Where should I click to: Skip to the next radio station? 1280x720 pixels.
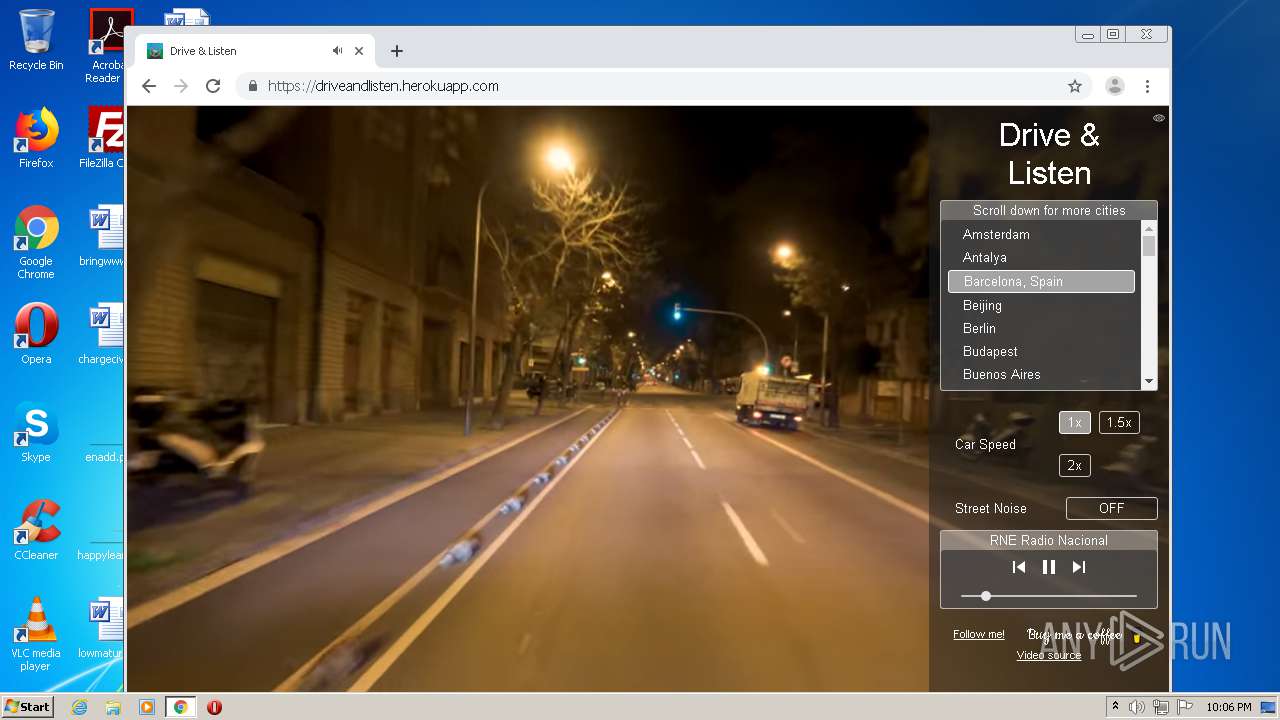(x=1079, y=567)
